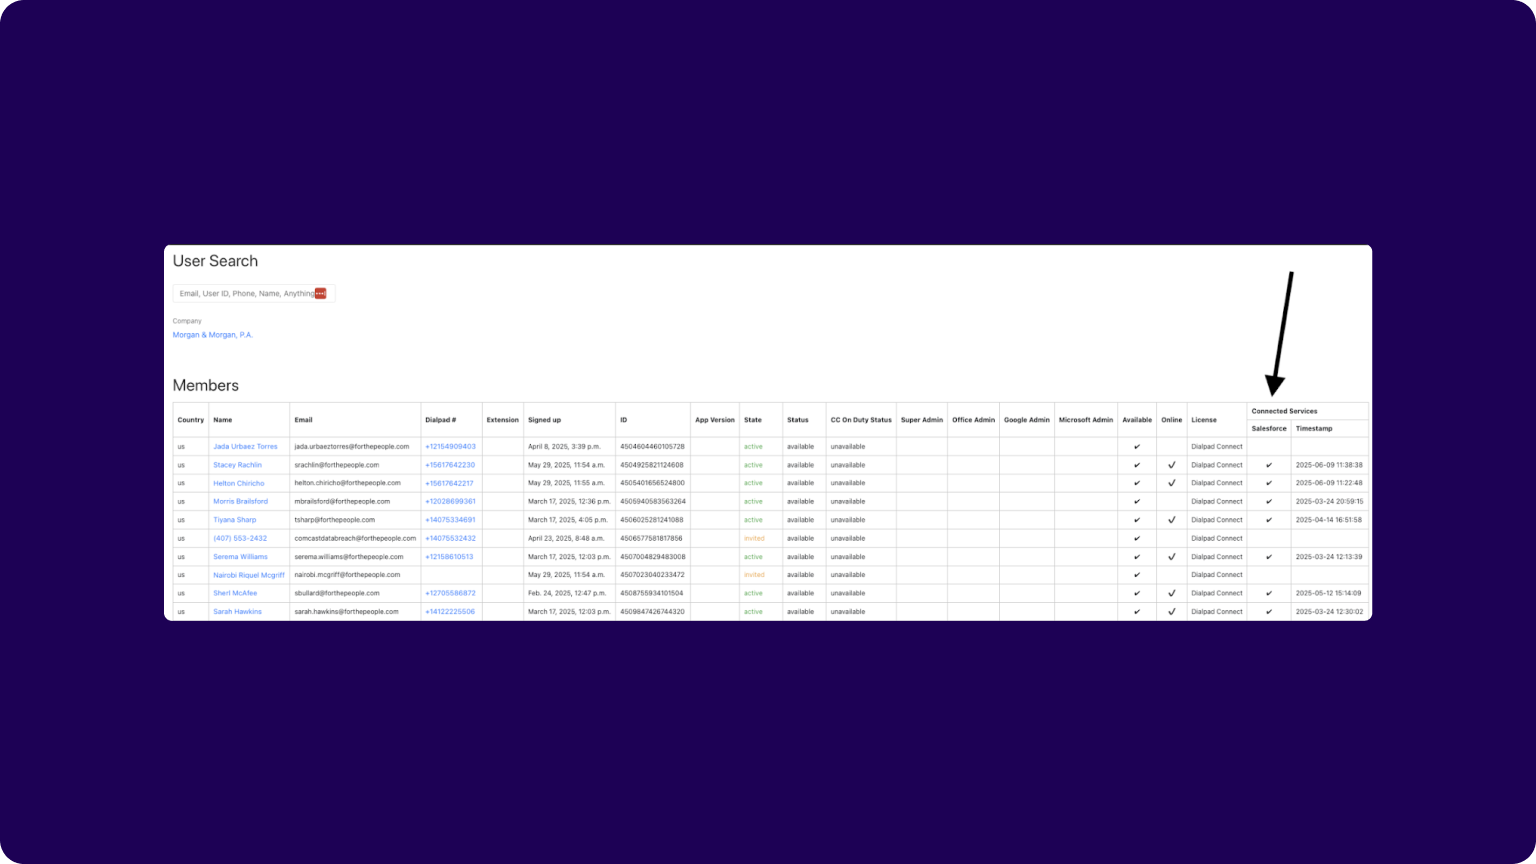Viewport: 1536px width, 864px height.
Task: Open Jada Urbaez Torres's member profile
Action: pyautogui.click(x=245, y=446)
